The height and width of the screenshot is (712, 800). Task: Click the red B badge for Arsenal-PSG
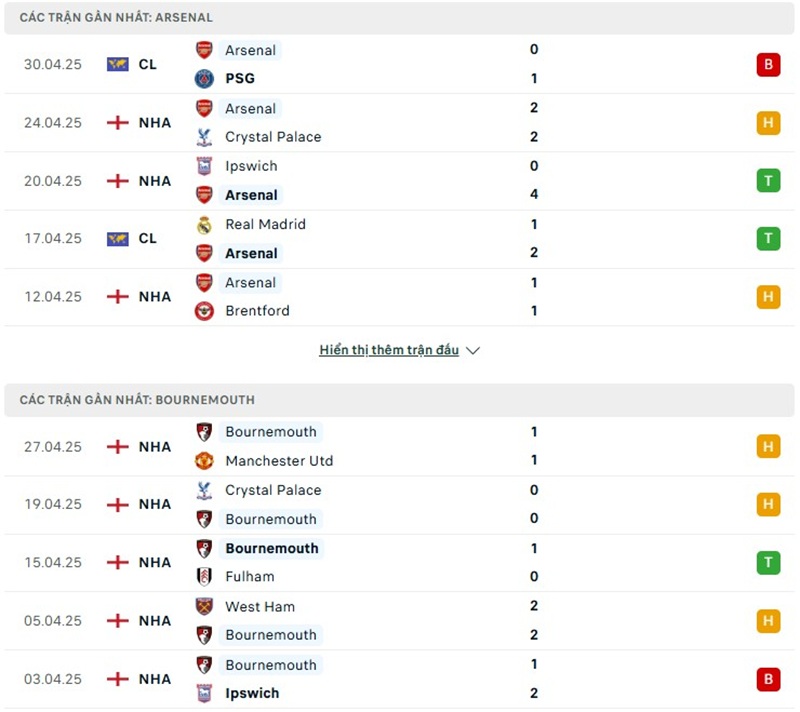click(768, 65)
